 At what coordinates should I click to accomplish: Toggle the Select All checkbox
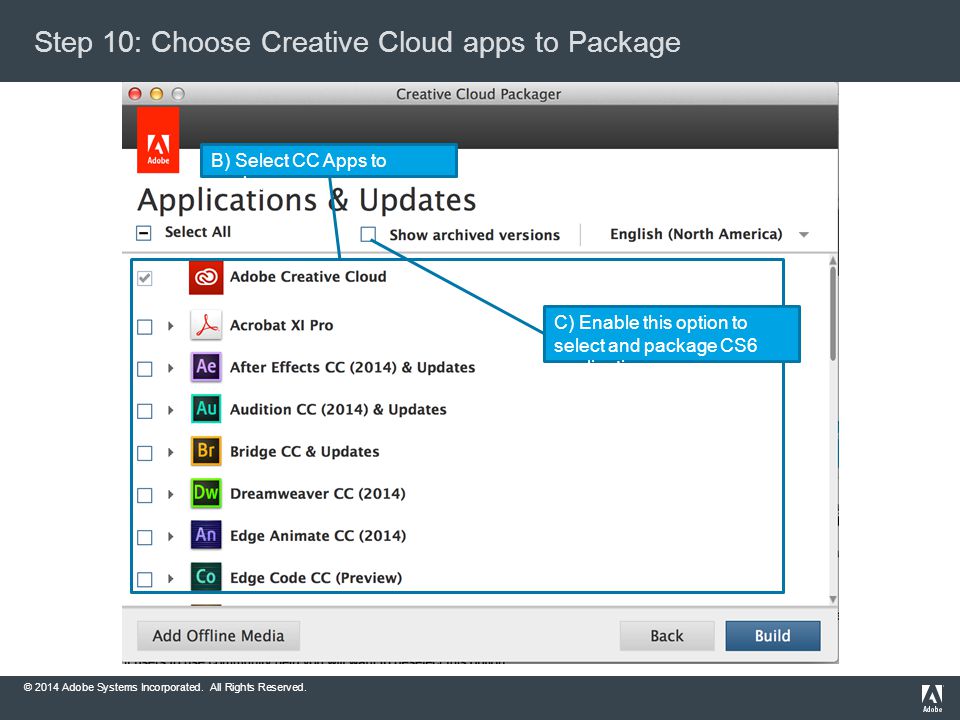(143, 233)
